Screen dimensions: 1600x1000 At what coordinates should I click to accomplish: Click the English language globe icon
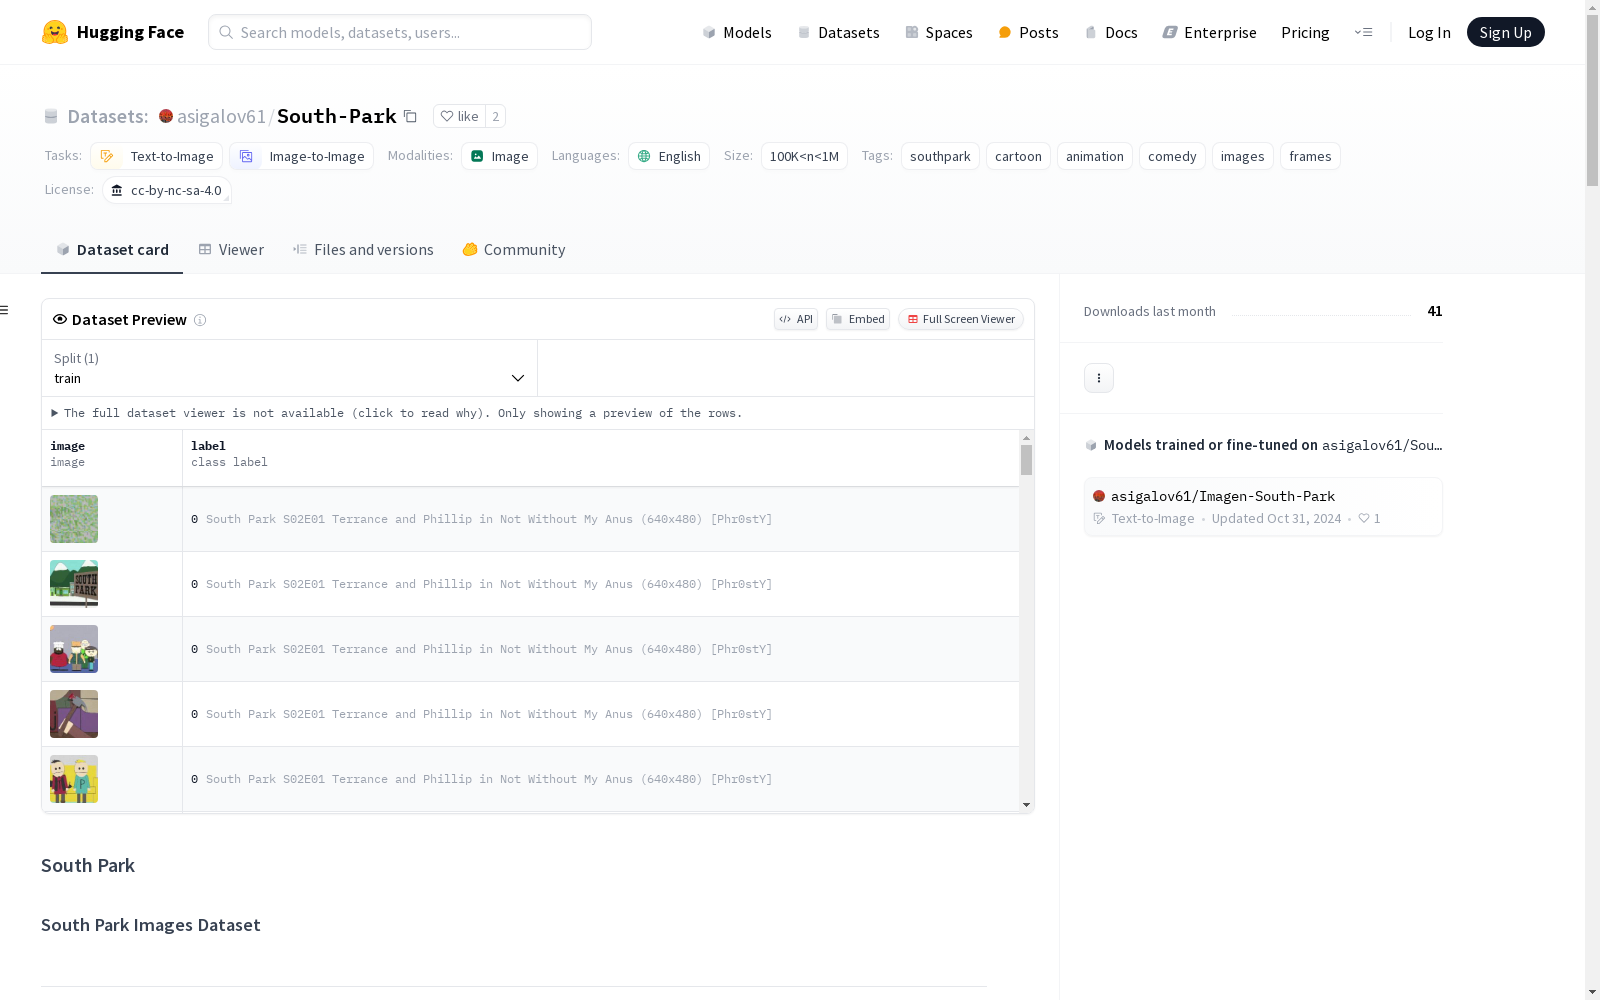pos(644,156)
